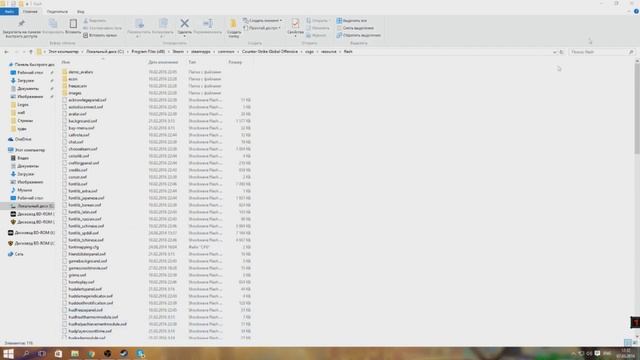
Task: Click the Move to ribbon icon
Action: [140, 24]
